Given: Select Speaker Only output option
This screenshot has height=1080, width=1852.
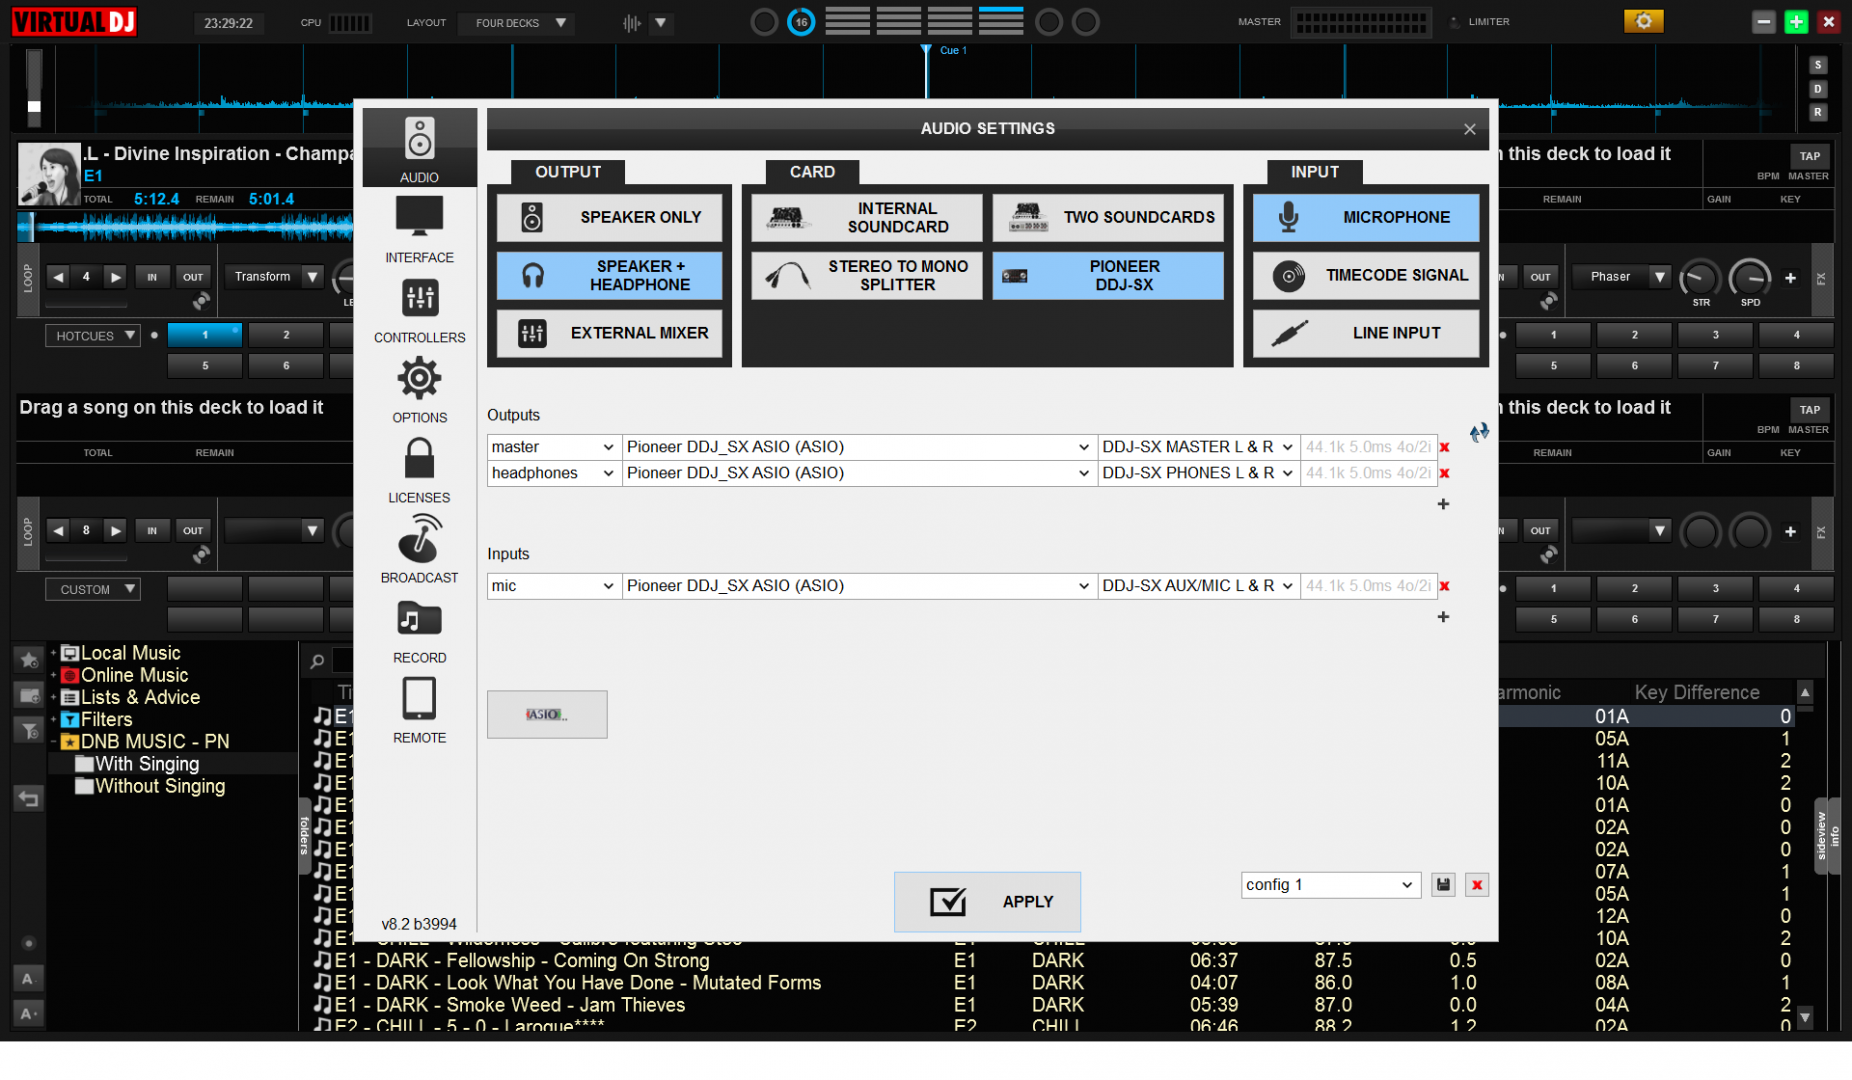Looking at the screenshot, I should tap(609, 217).
